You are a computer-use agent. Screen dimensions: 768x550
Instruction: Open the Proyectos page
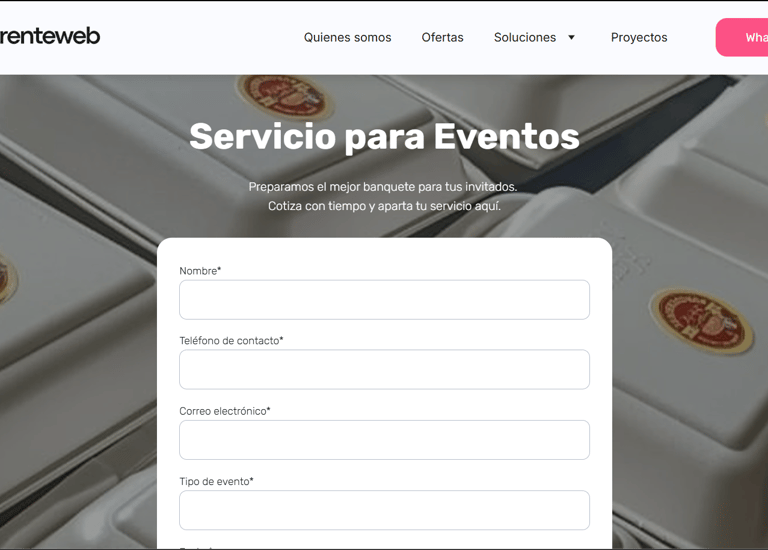pos(639,37)
